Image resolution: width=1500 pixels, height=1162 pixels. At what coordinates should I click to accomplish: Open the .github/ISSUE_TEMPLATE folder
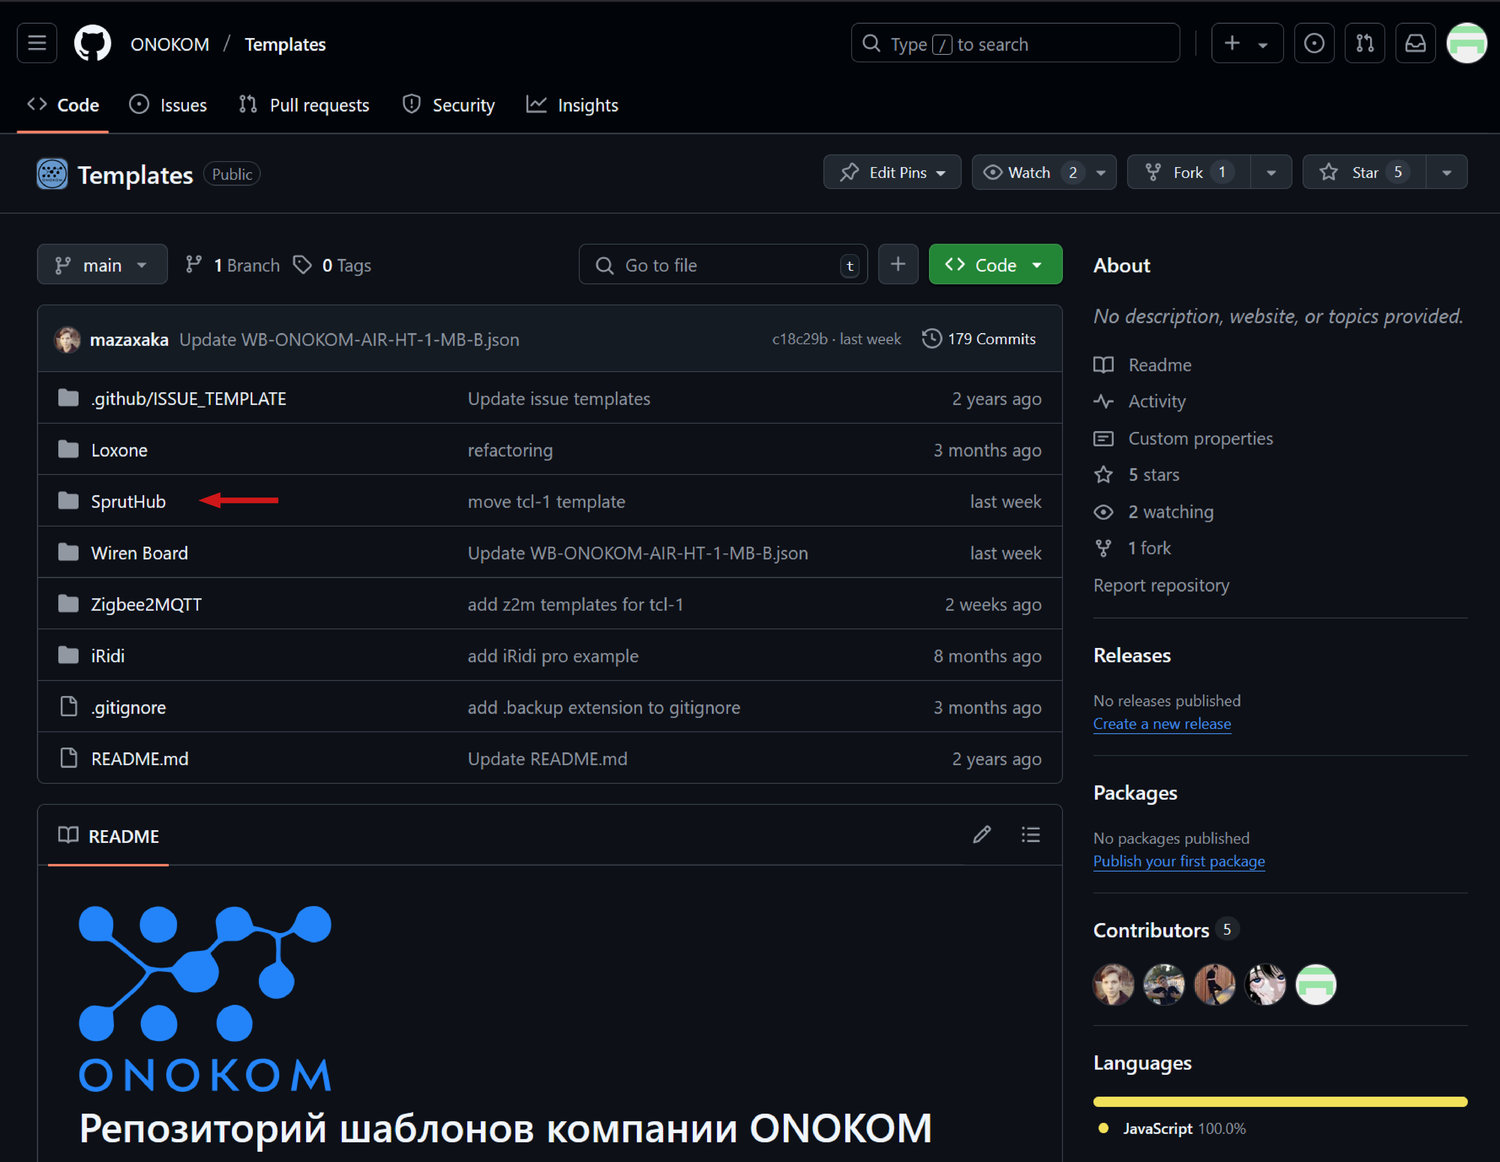pyautogui.click(x=188, y=398)
